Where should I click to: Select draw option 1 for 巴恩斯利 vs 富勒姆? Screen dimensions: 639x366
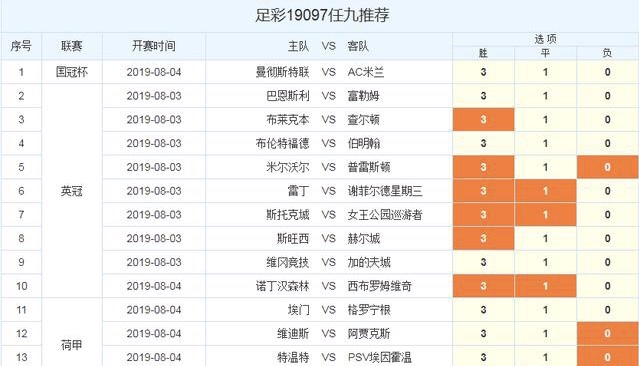click(545, 96)
